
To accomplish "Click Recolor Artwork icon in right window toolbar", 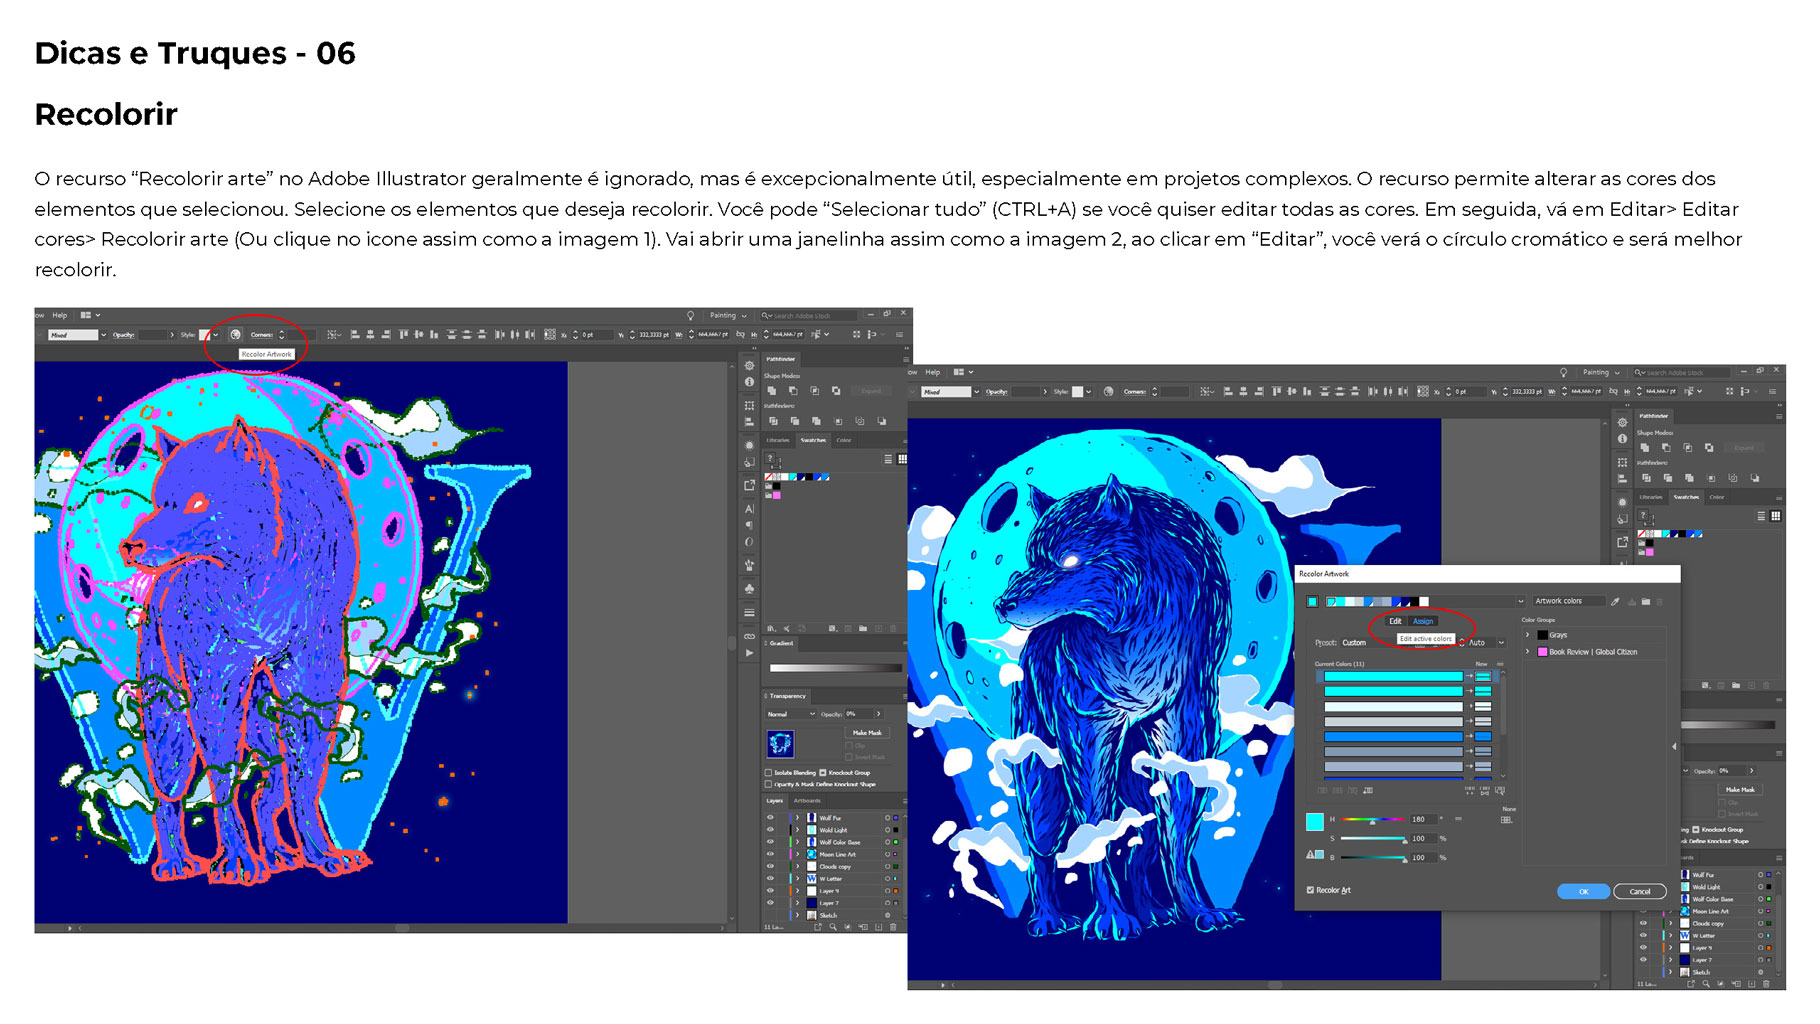I will [x=1108, y=392].
